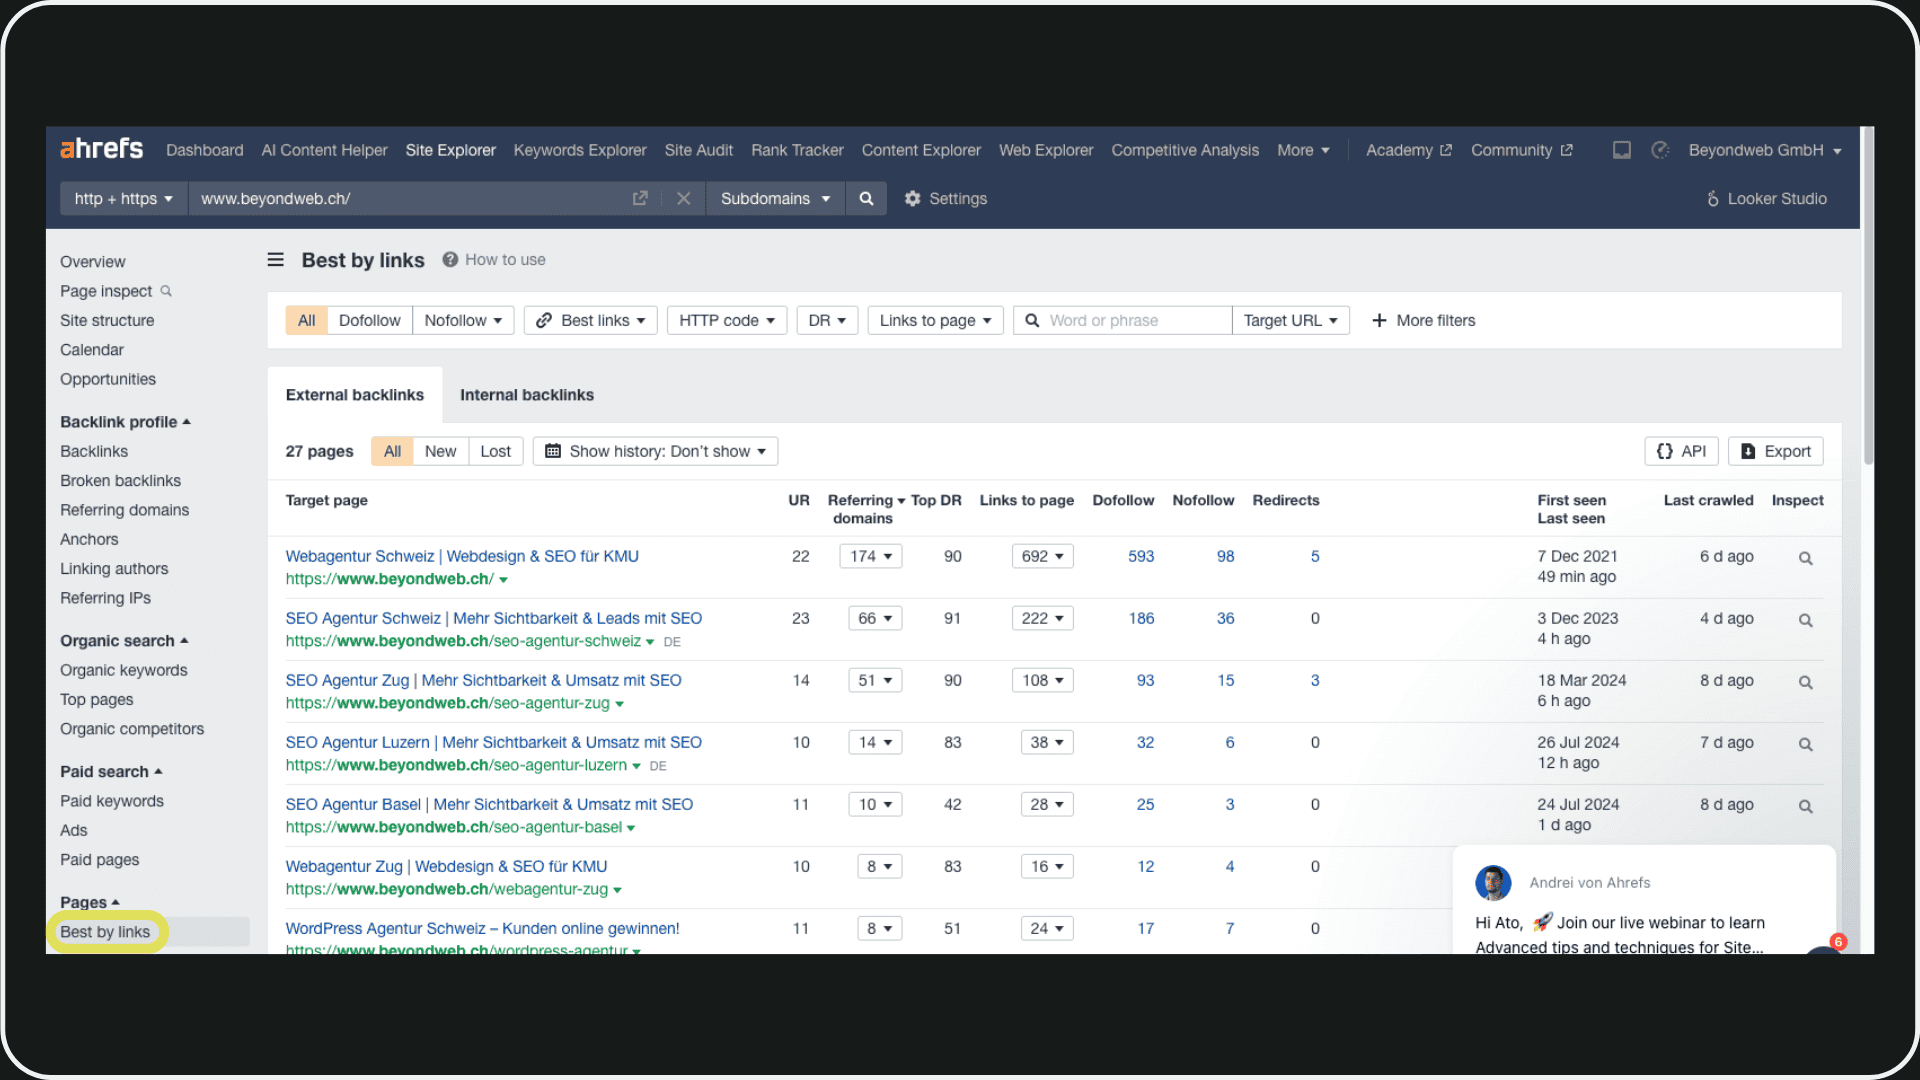The height and width of the screenshot is (1080, 1920).
Task: Expand the 174 referring domains dropdown
Action: pos(870,556)
